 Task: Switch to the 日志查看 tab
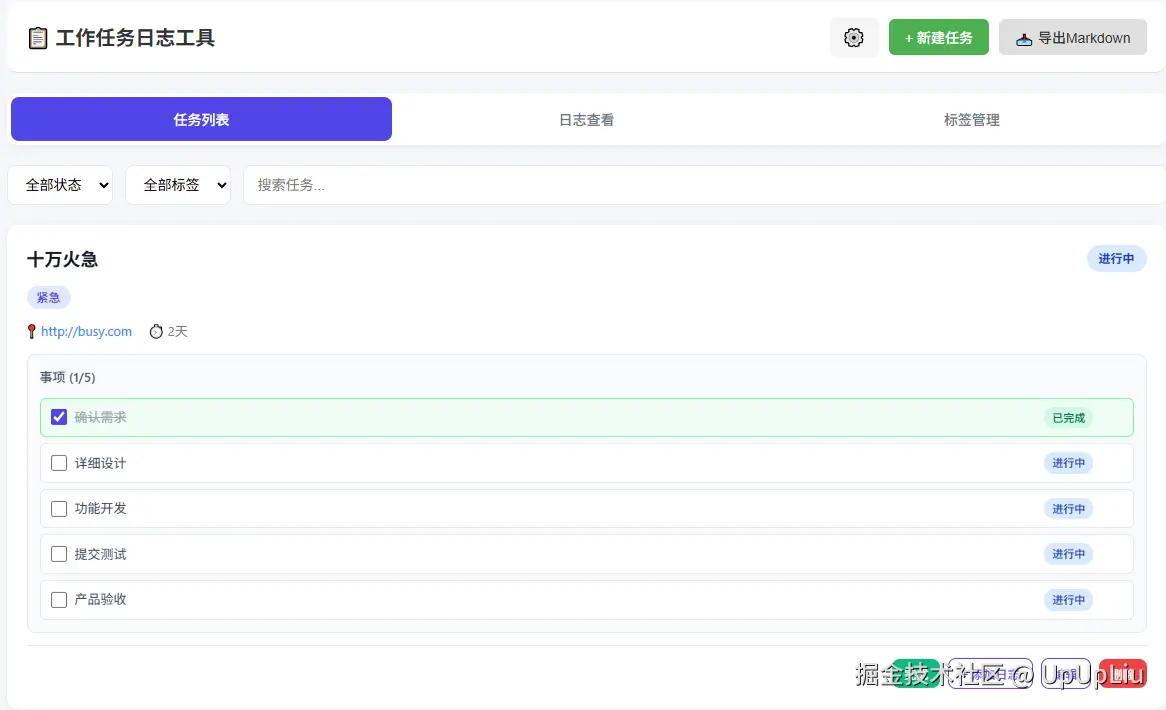pyautogui.click(x=585, y=119)
